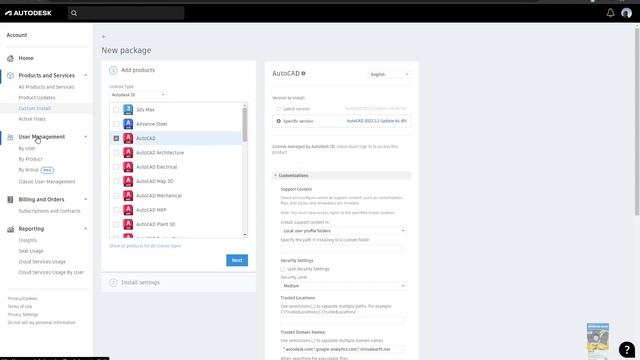
Task: Click the Trusted Domain Names input field
Action: point(342,349)
